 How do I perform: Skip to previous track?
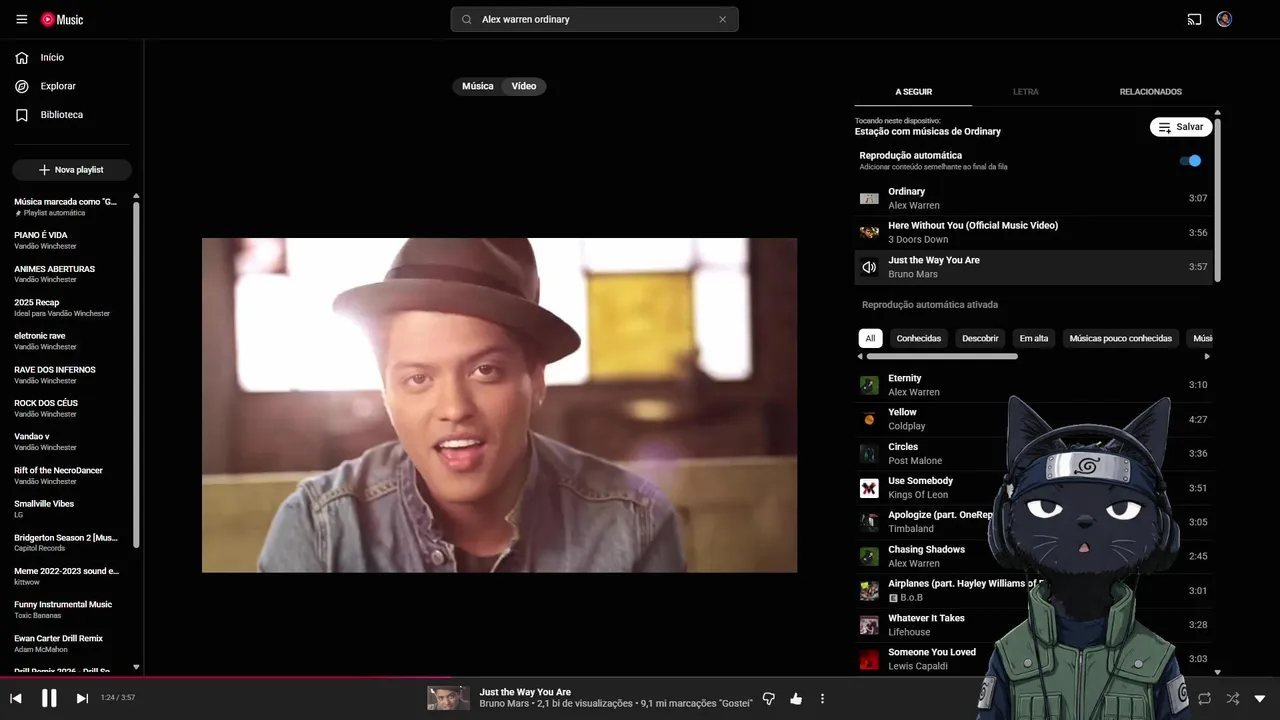[x=16, y=699]
